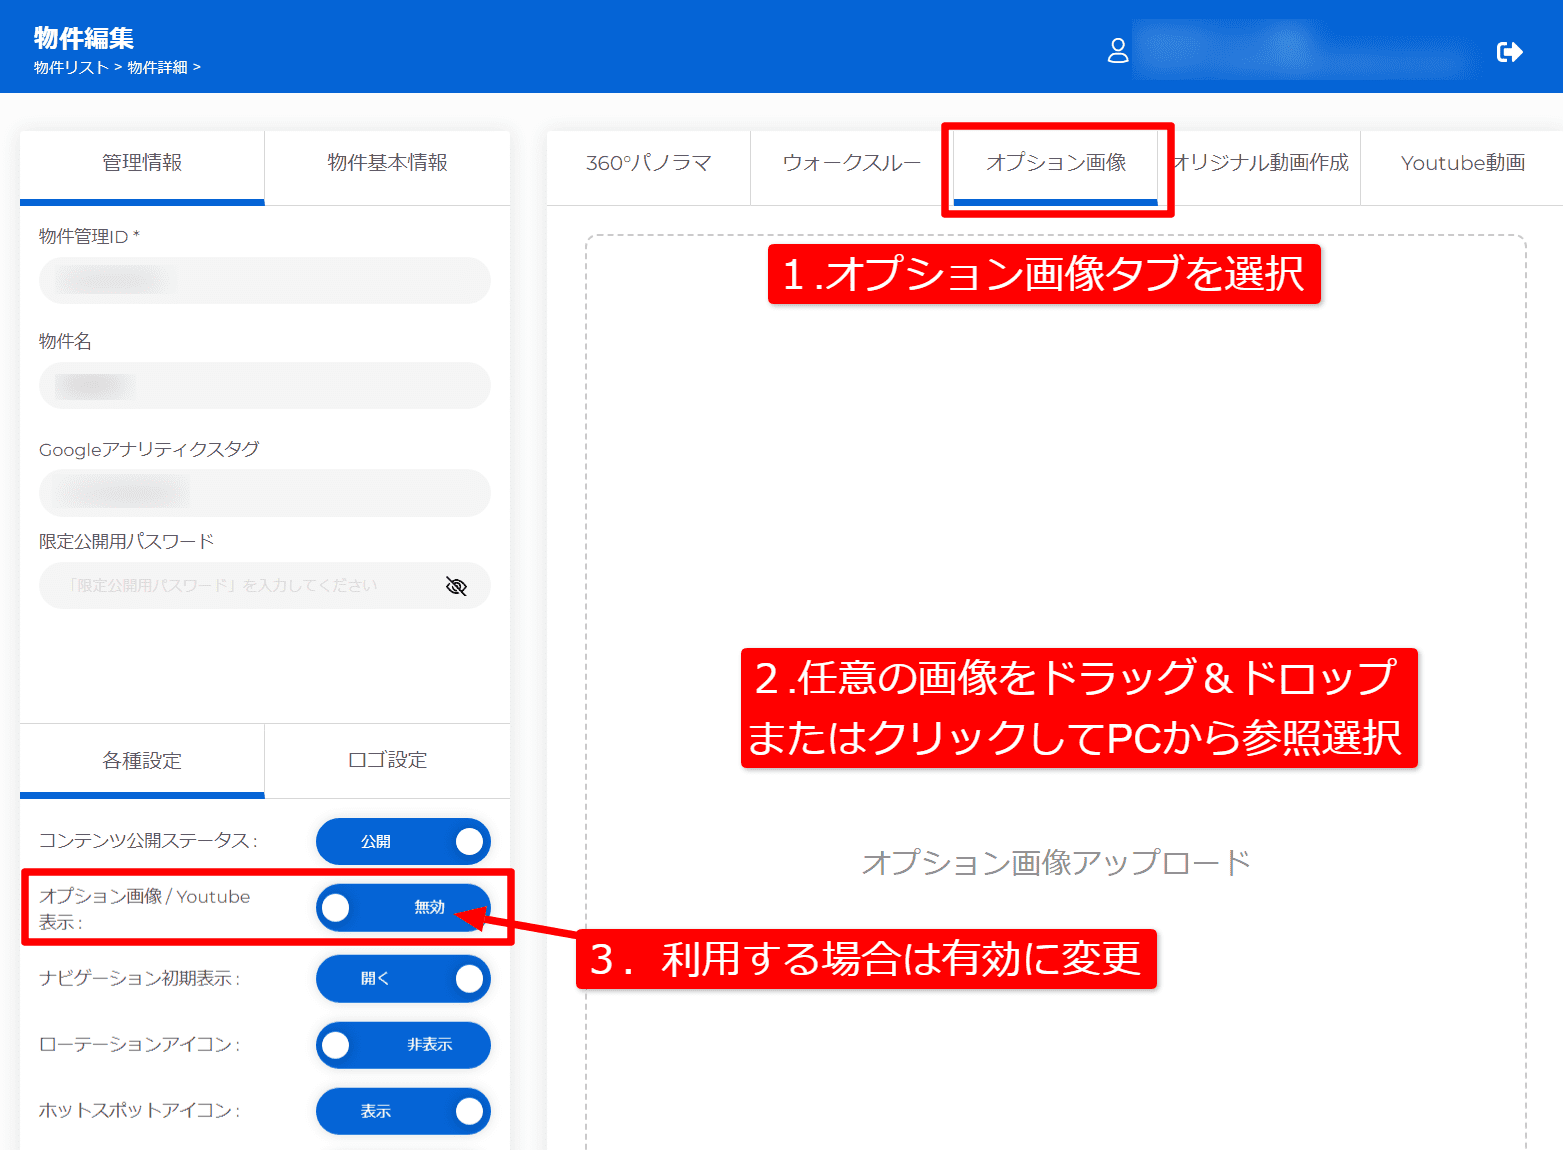Toggle ホットスポットアイコン display switch
This screenshot has width=1563, height=1150.
tap(403, 1110)
